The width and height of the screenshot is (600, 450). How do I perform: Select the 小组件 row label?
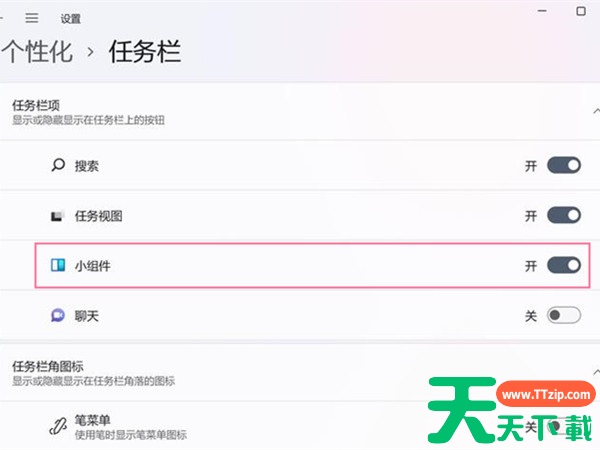click(93, 266)
